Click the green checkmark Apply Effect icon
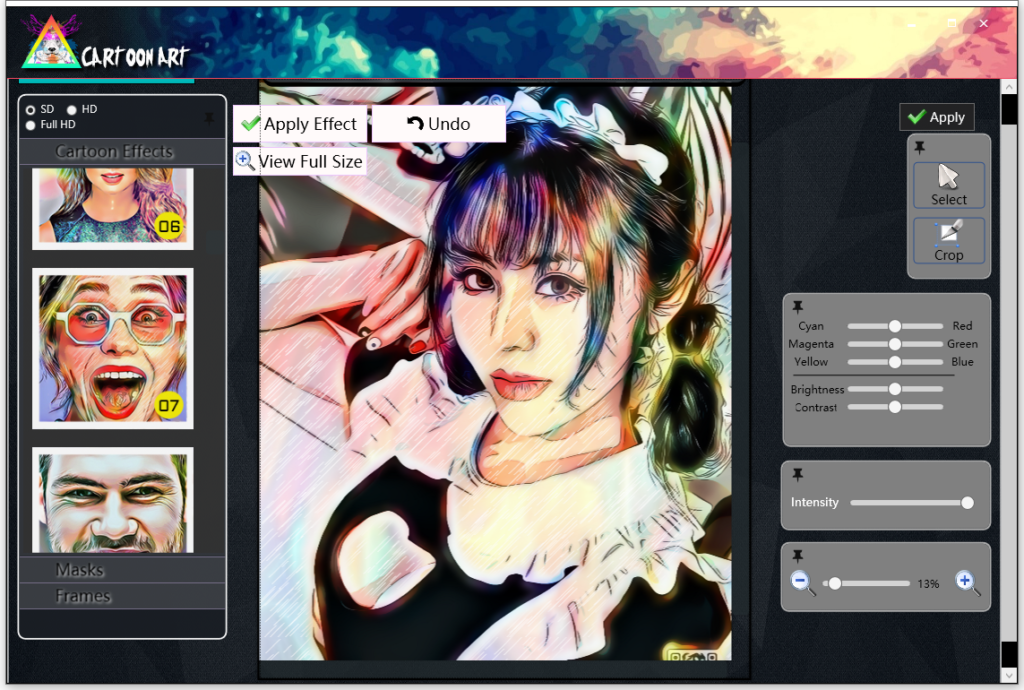This screenshot has height=690, width=1024. click(250, 124)
